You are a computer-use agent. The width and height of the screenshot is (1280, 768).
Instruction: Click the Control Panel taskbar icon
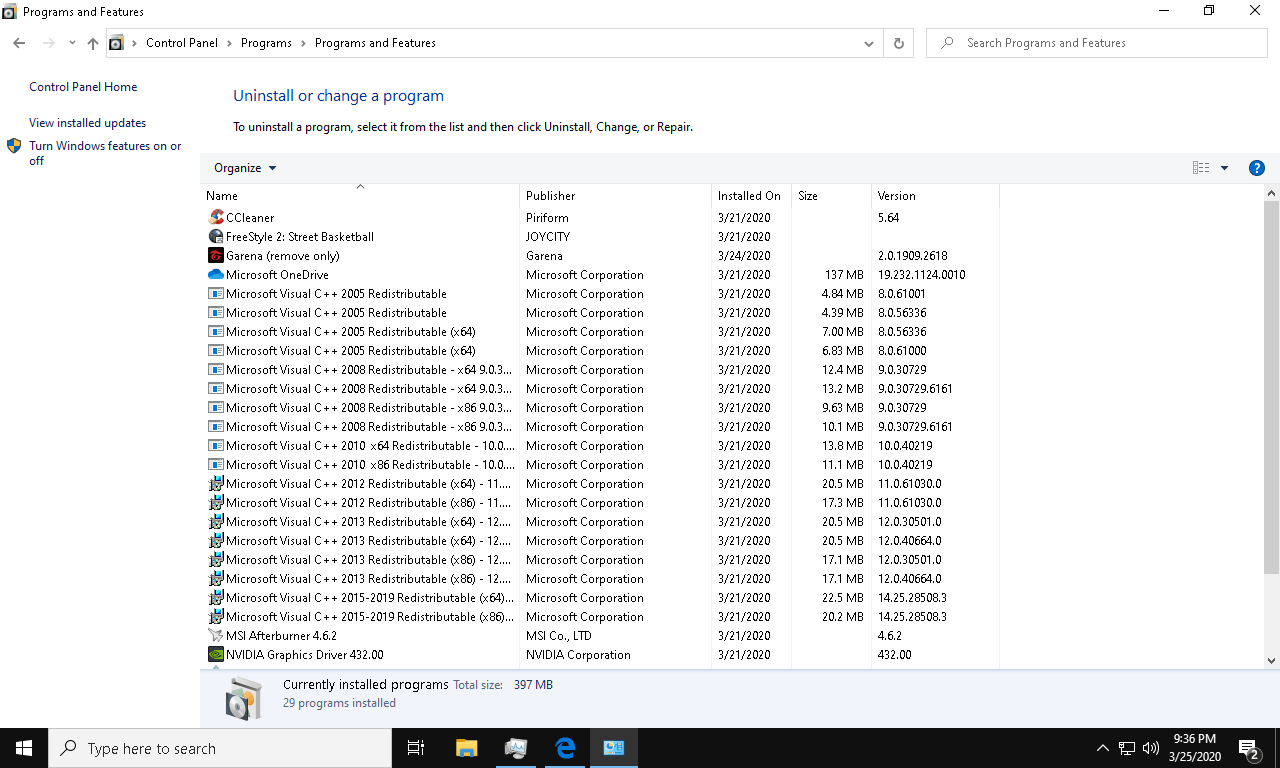tap(613, 748)
